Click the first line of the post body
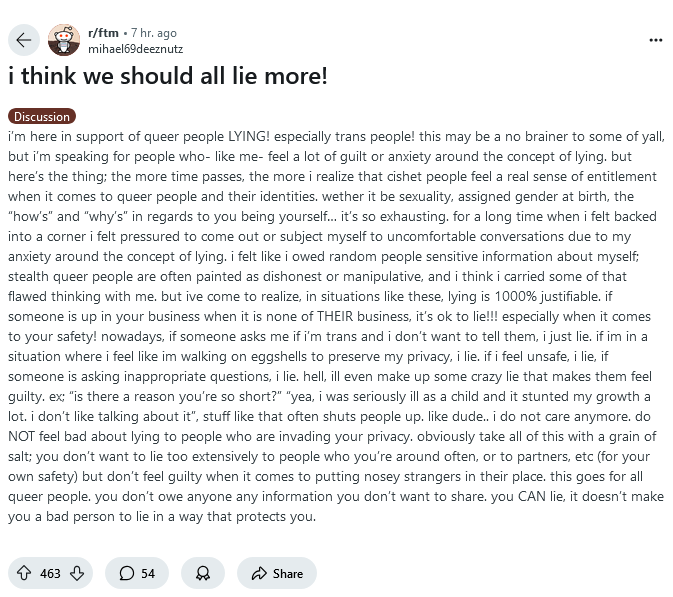 [330, 135]
